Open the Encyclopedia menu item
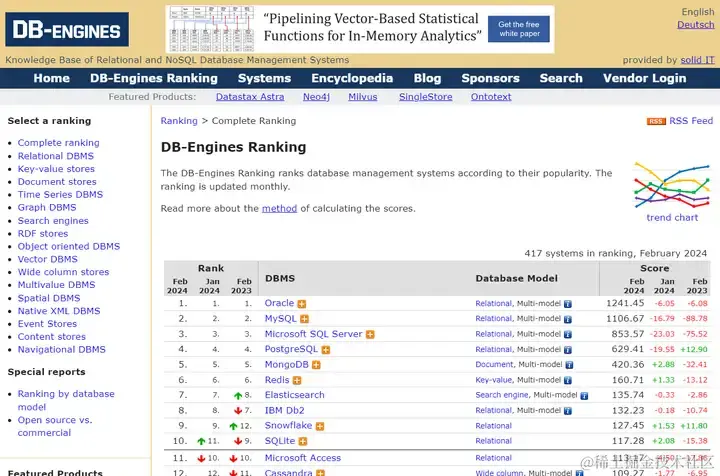Viewport: 720px width, 476px height. coord(352,78)
